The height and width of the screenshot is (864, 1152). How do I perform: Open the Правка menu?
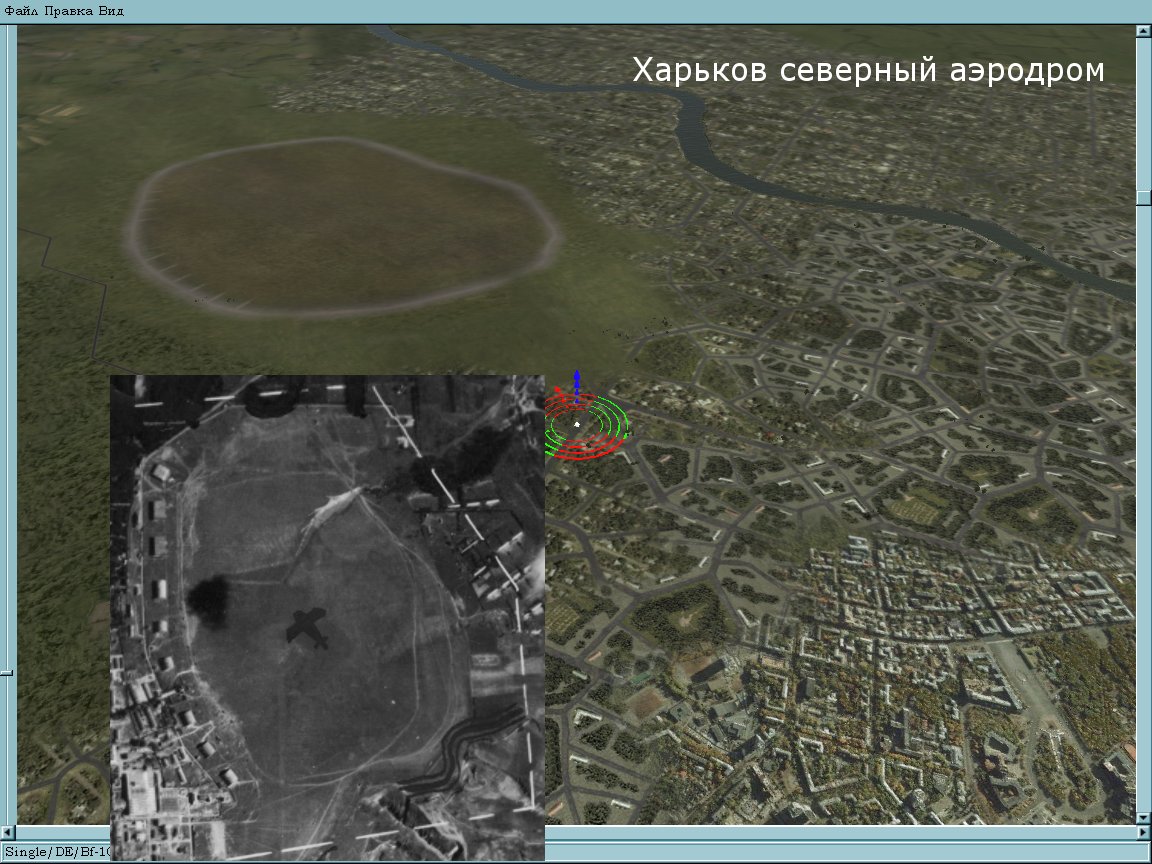pos(69,11)
